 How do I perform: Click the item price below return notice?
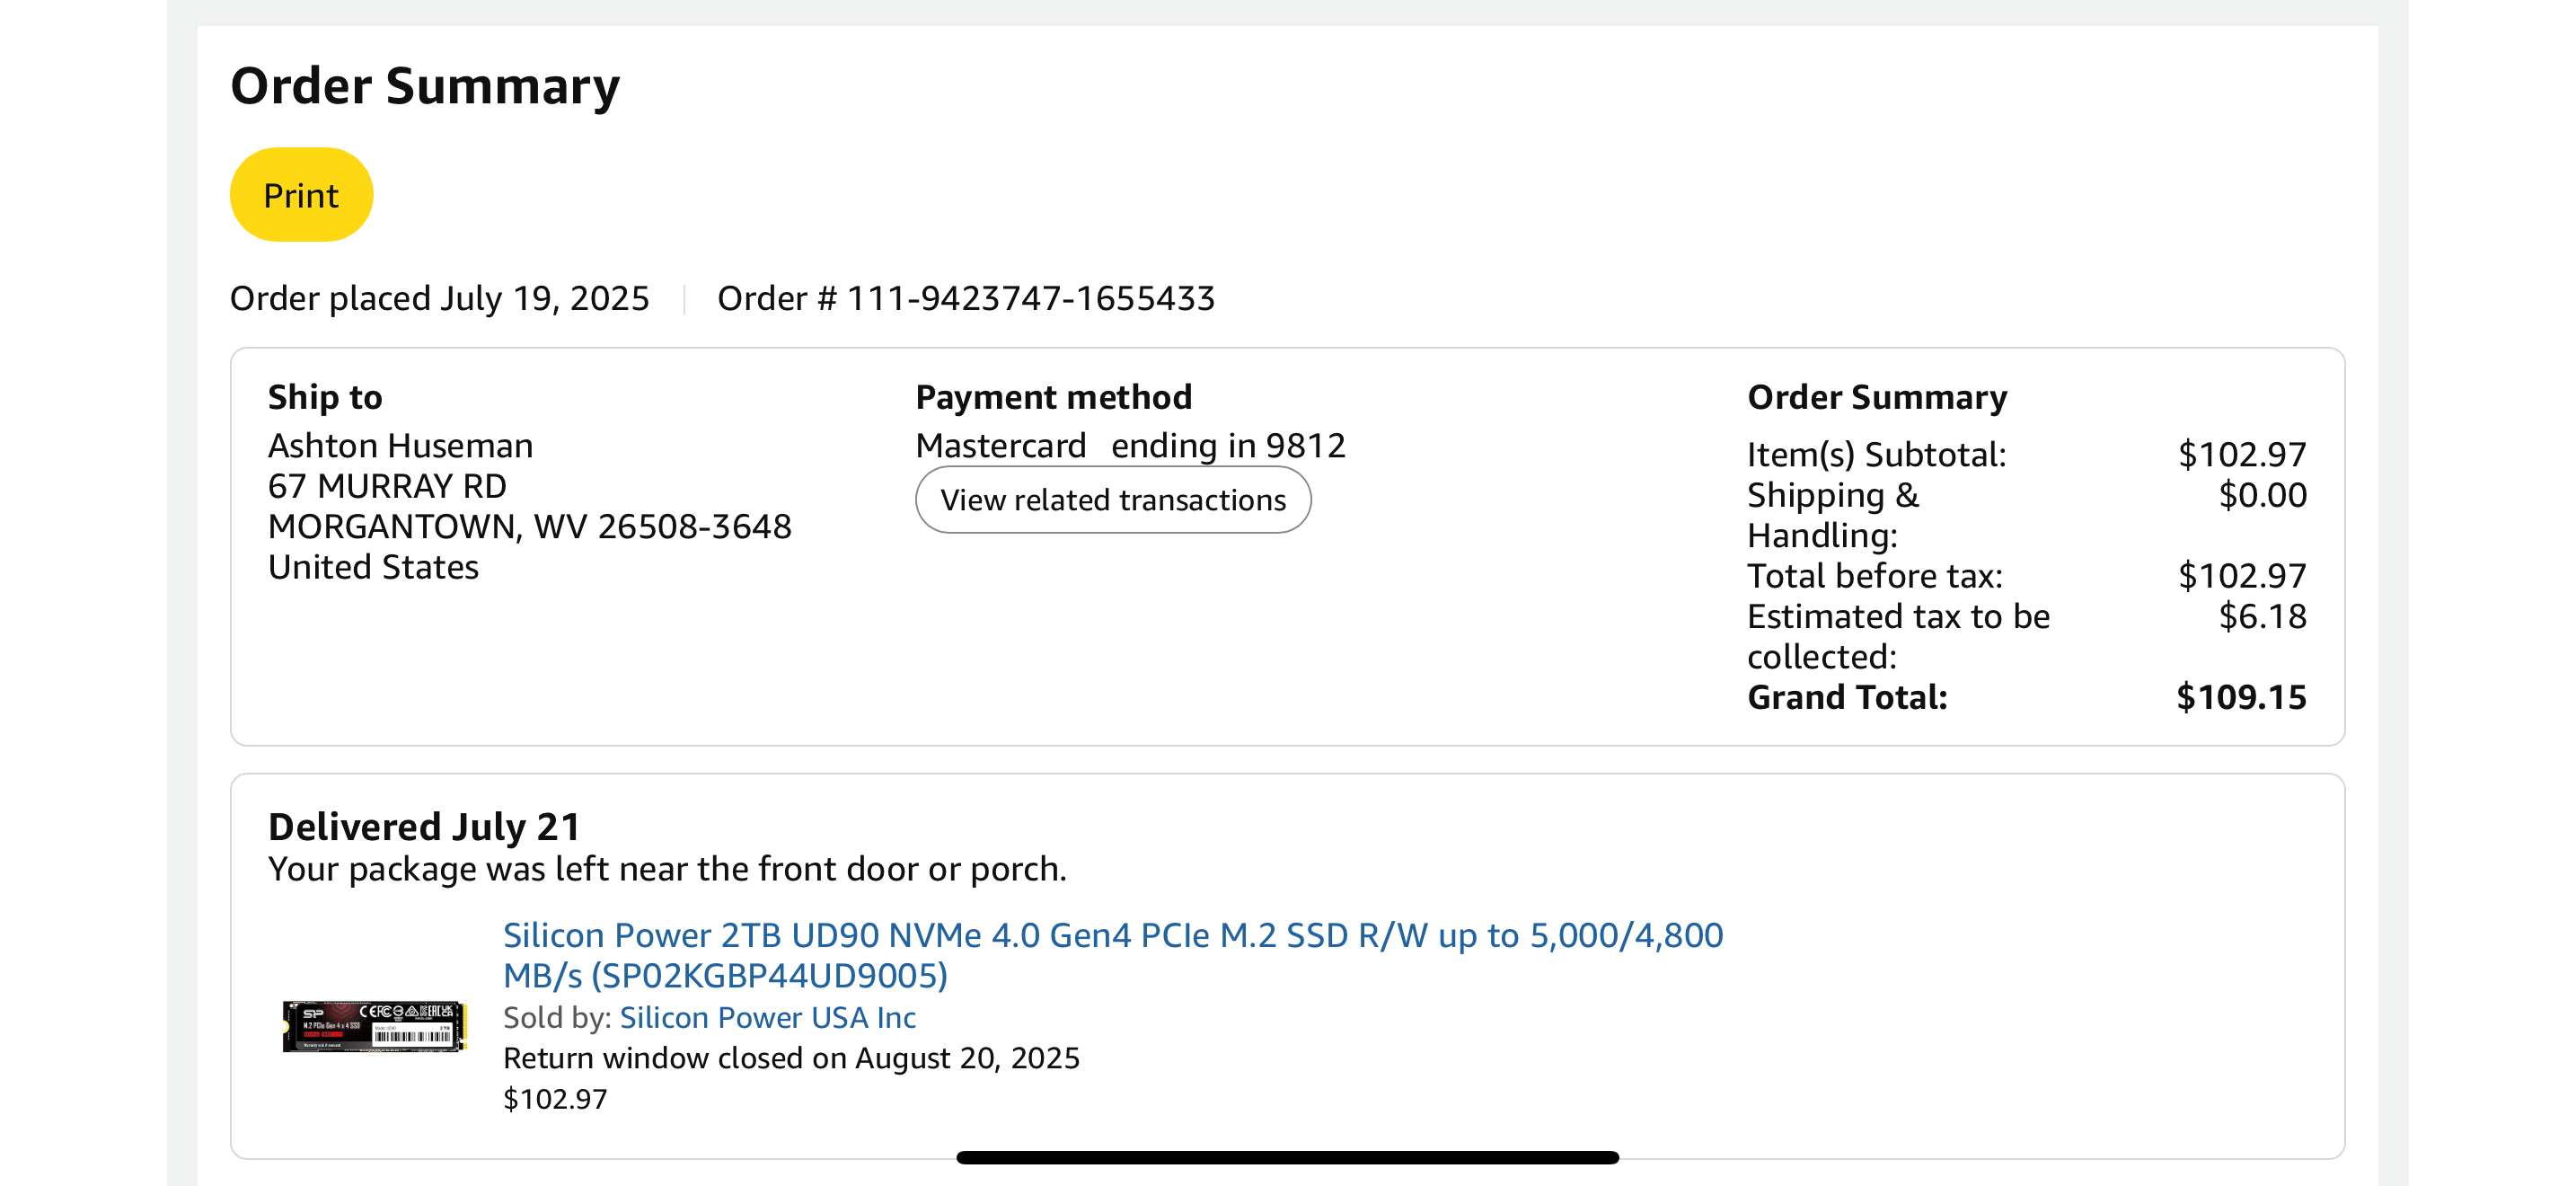(x=555, y=1099)
